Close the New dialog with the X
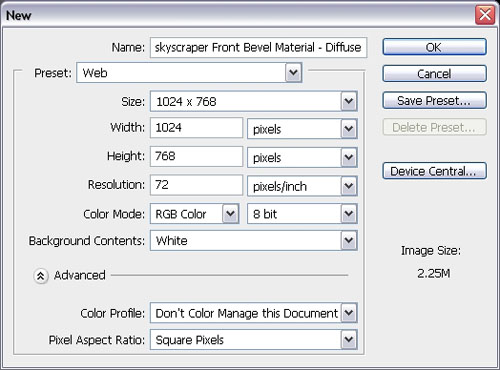 point(485,15)
